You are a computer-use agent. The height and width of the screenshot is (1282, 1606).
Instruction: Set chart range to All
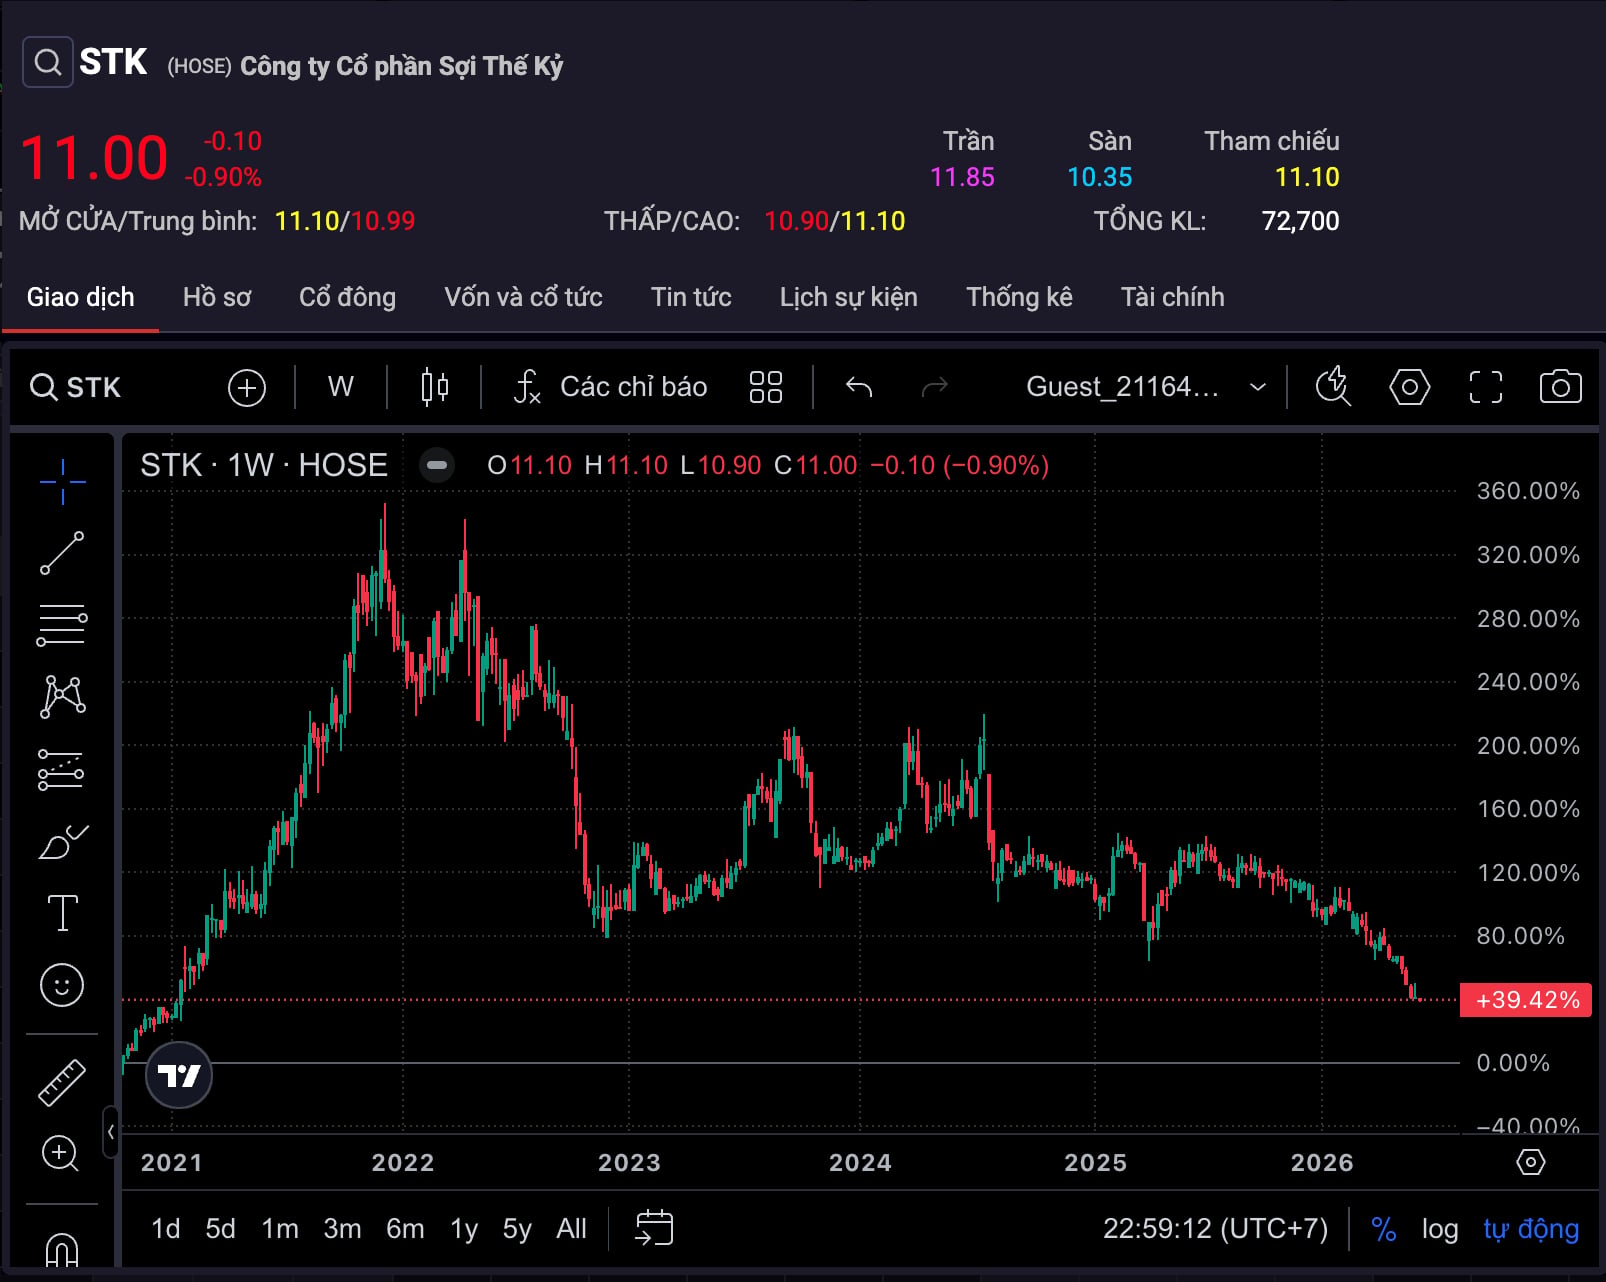[x=571, y=1229]
